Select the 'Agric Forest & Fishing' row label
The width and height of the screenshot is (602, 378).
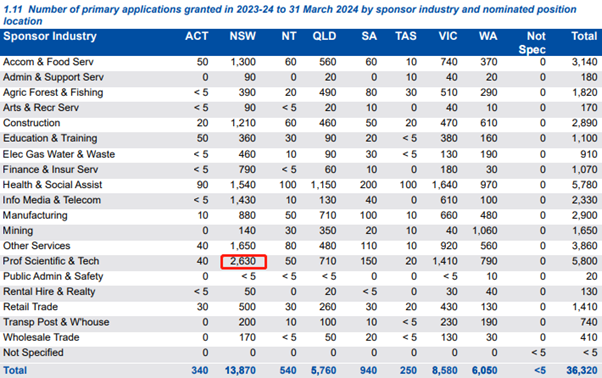[x=53, y=92]
